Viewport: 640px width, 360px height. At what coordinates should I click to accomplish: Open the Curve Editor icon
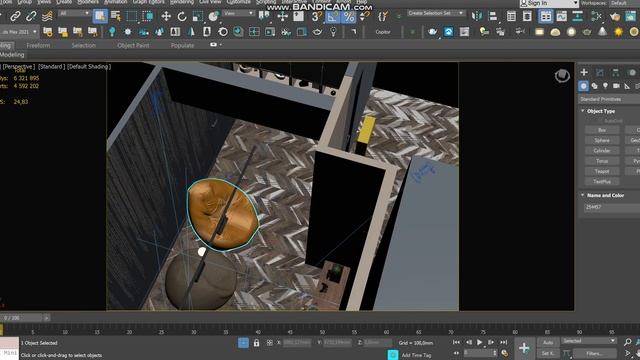coord(562,16)
